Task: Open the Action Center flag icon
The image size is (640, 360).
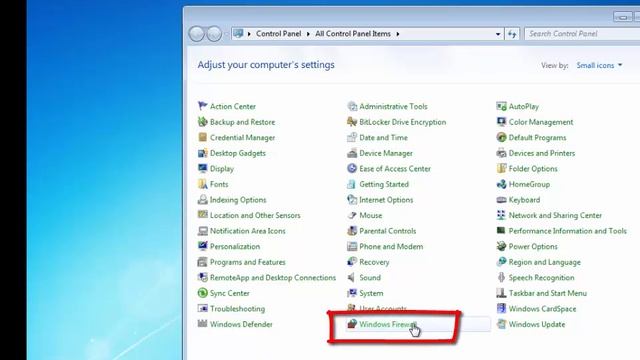Action: [x=202, y=106]
